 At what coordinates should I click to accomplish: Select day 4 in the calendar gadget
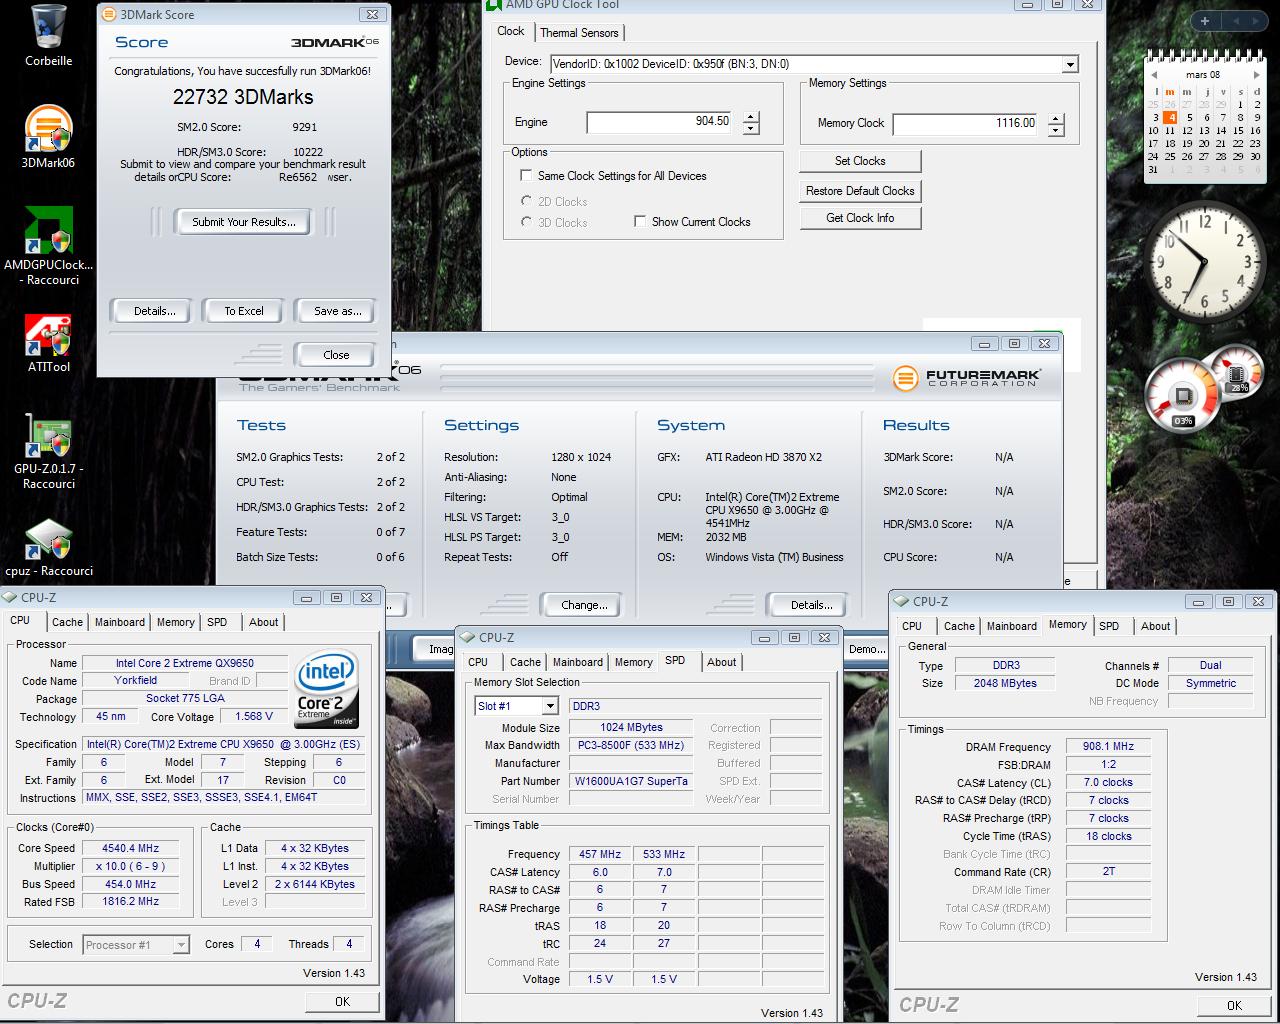tap(1171, 117)
